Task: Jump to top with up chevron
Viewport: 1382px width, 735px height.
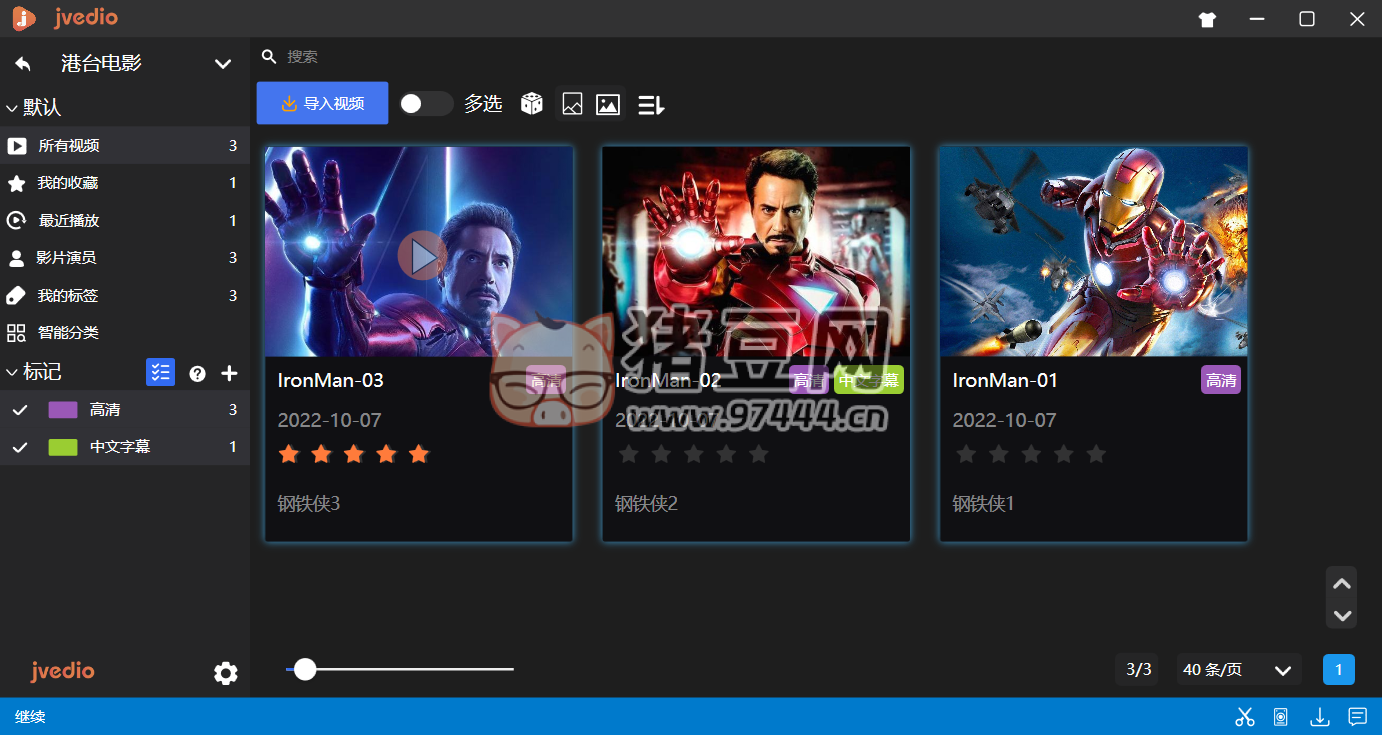Action: (1342, 583)
